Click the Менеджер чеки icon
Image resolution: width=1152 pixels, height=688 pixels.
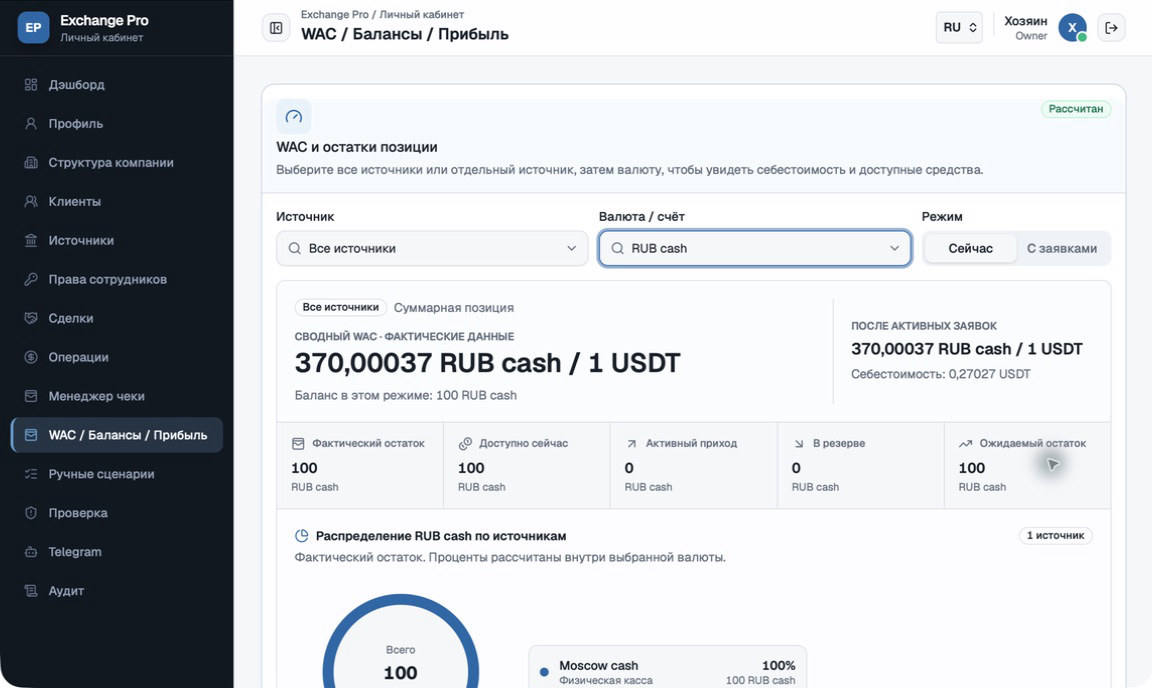tap(31, 396)
